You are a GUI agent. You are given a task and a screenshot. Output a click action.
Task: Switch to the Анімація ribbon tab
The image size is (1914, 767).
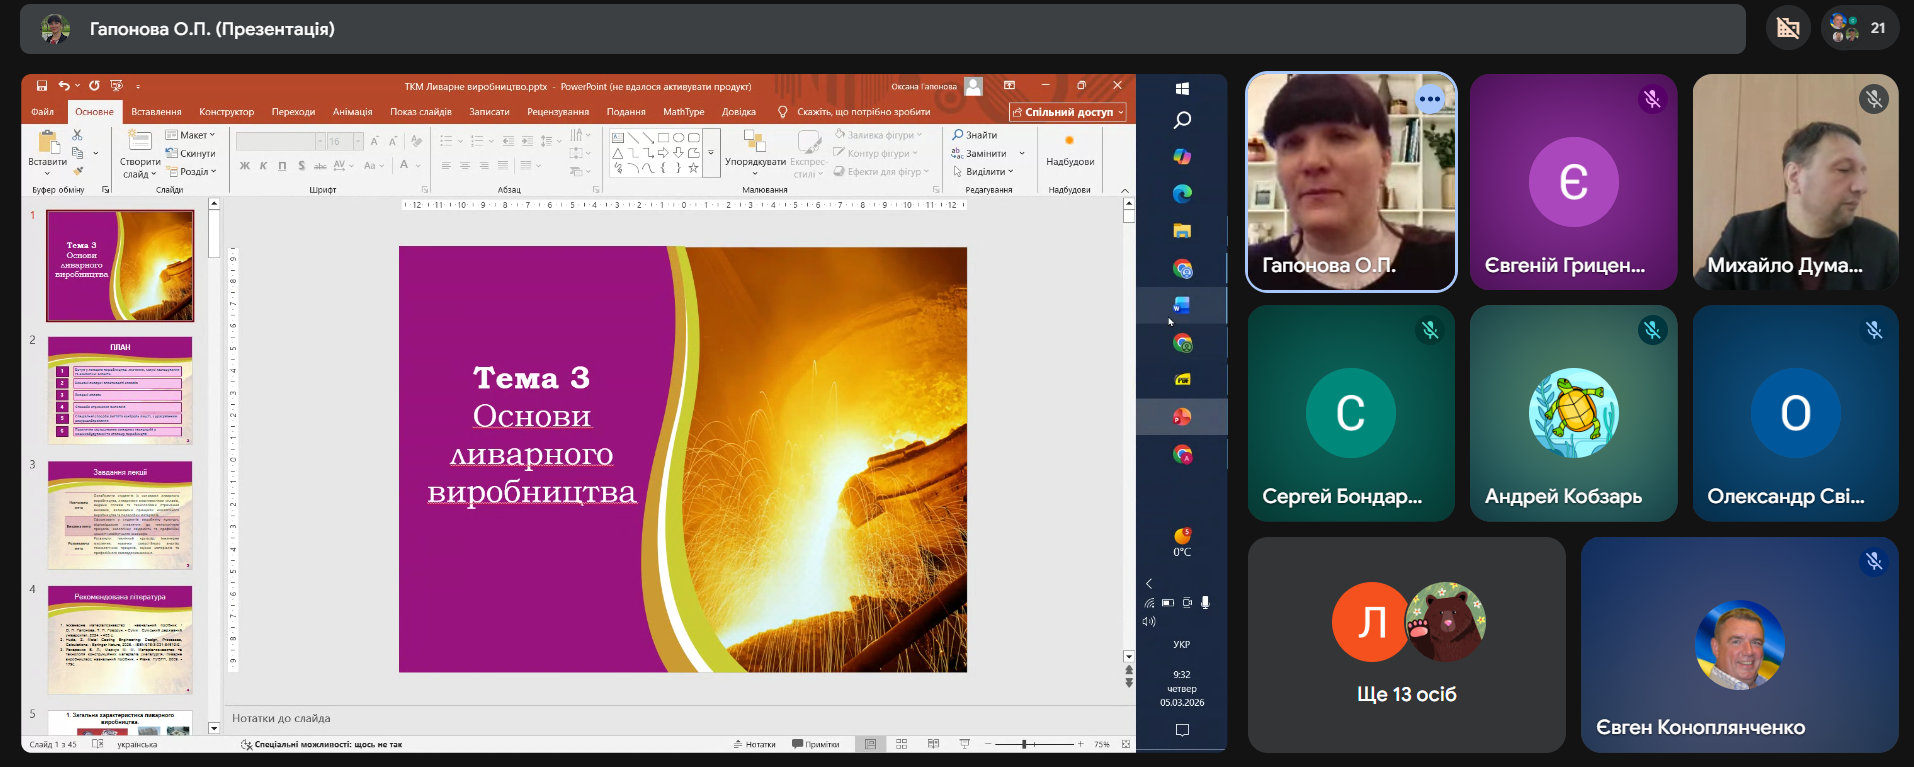[352, 112]
